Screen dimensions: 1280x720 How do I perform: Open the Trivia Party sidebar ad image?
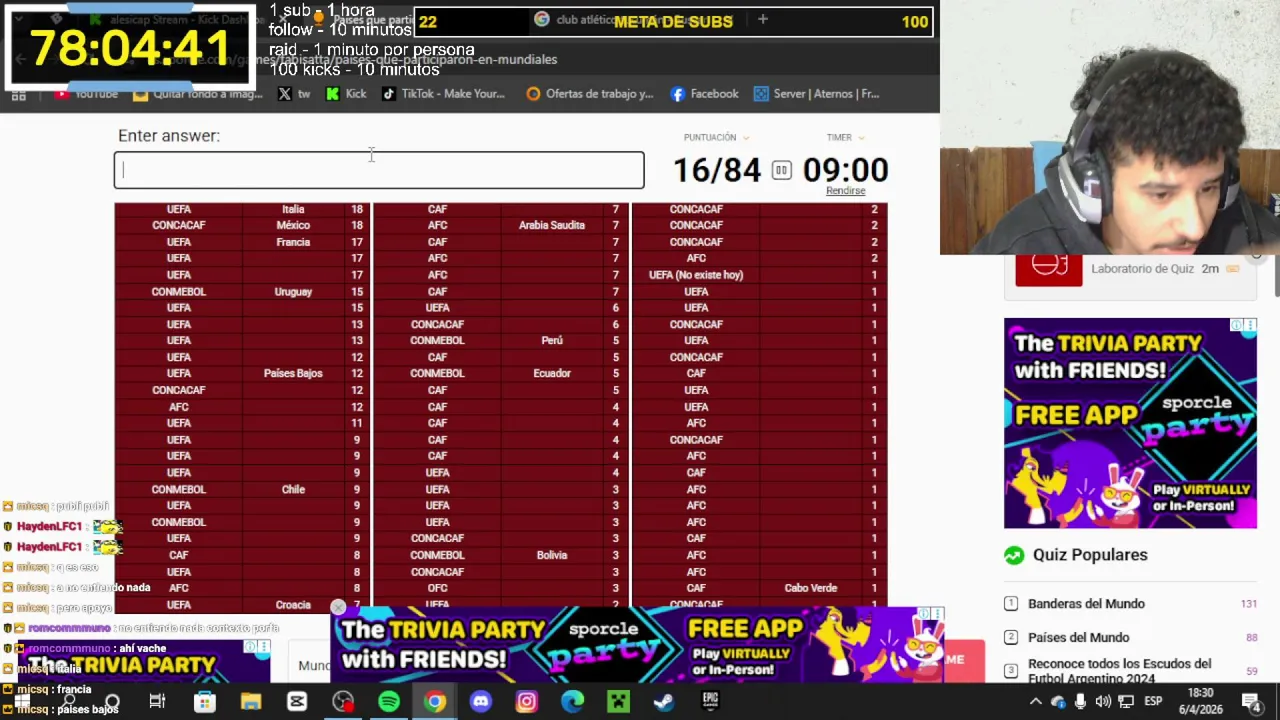(1130, 423)
